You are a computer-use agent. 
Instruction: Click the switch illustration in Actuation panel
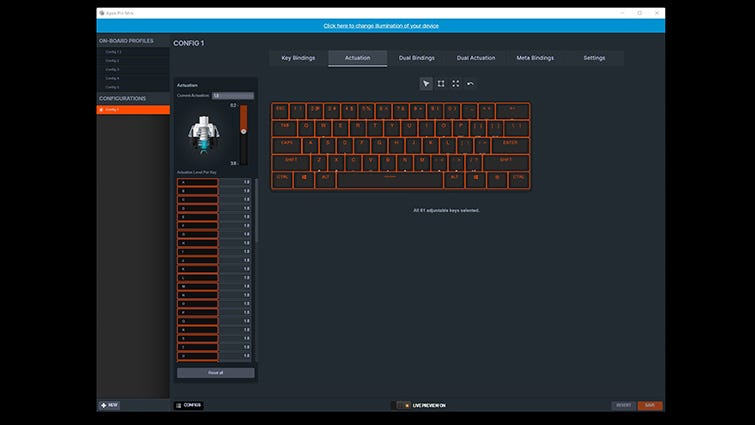pyautogui.click(x=204, y=135)
